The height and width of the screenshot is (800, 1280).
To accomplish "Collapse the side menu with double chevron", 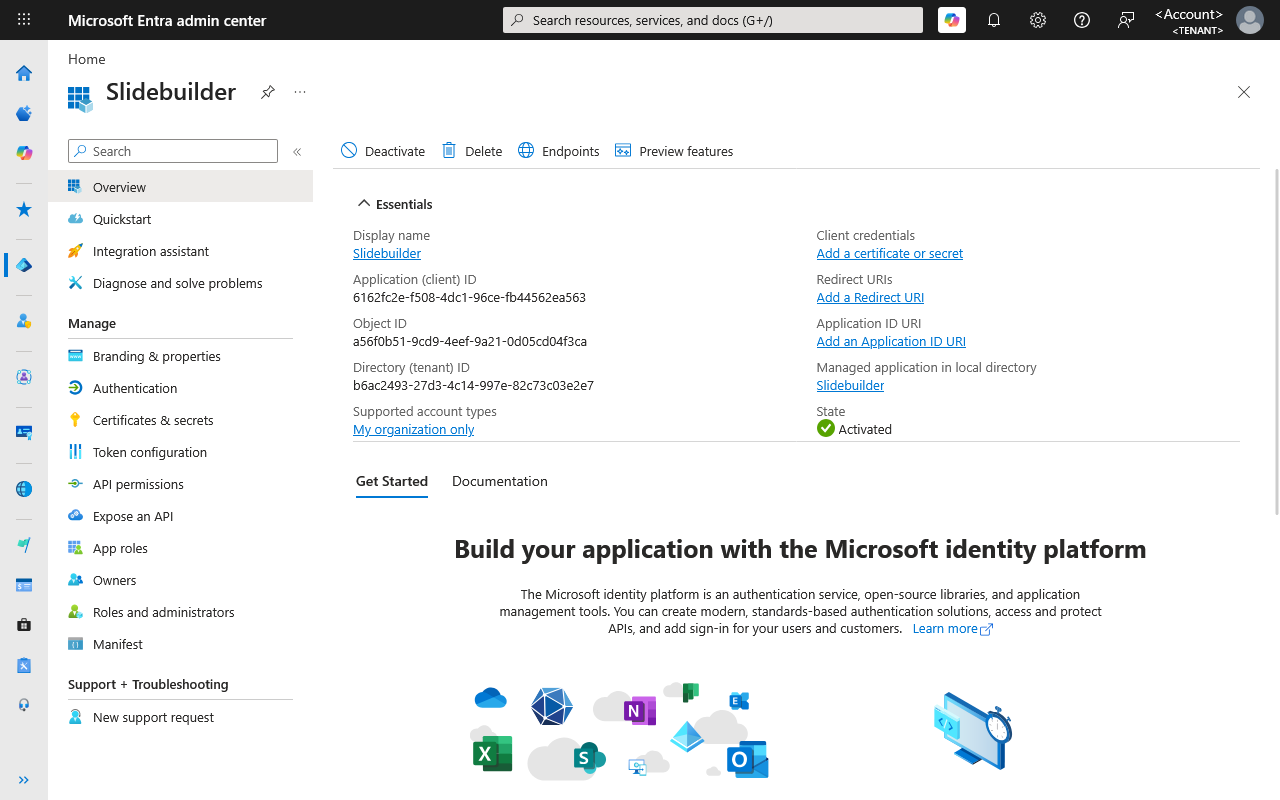I will click(297, 152).
